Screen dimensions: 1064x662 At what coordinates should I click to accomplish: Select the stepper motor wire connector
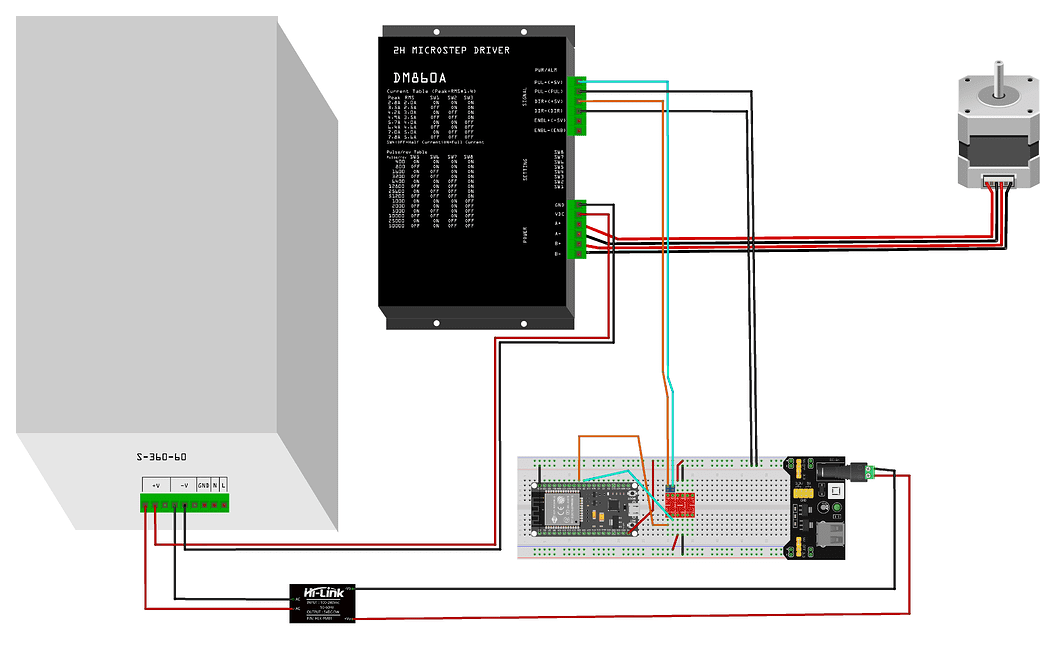(x=998, y=182)
